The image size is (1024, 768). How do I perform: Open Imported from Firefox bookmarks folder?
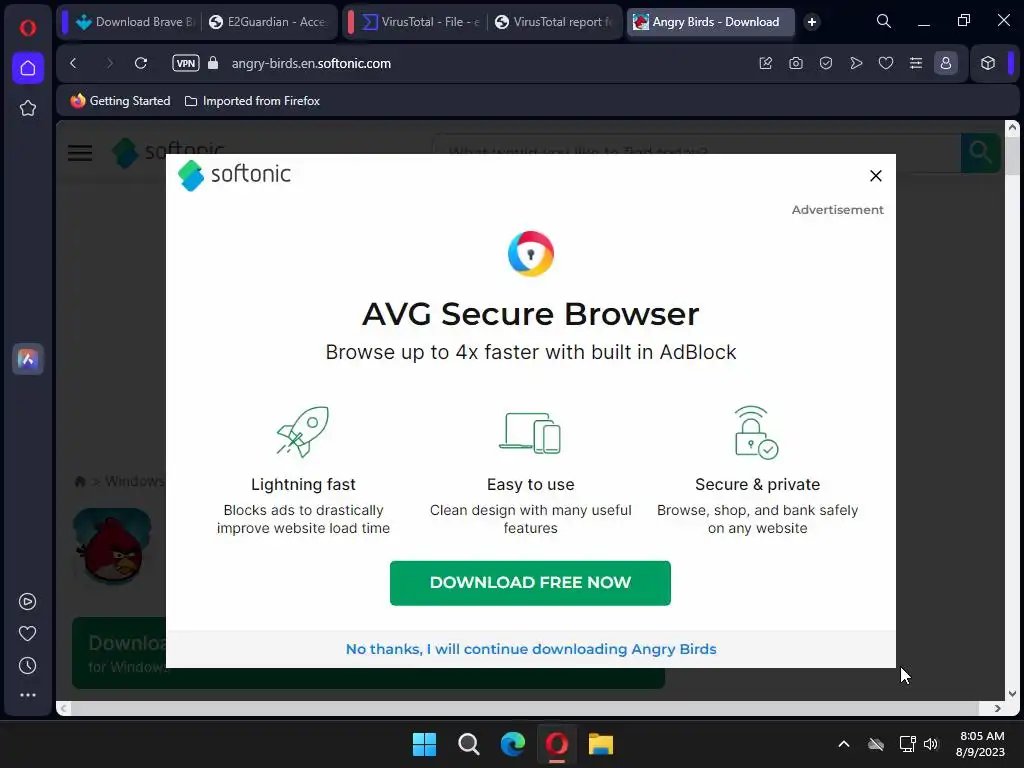252,101
